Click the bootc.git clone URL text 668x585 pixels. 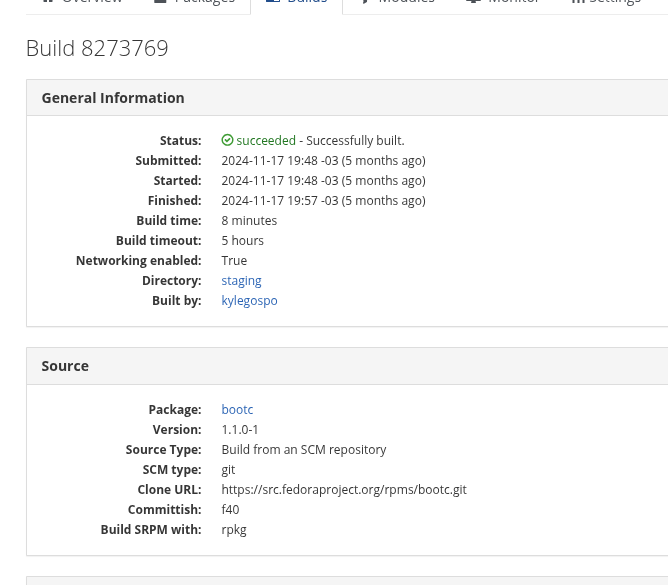[343, 490]
